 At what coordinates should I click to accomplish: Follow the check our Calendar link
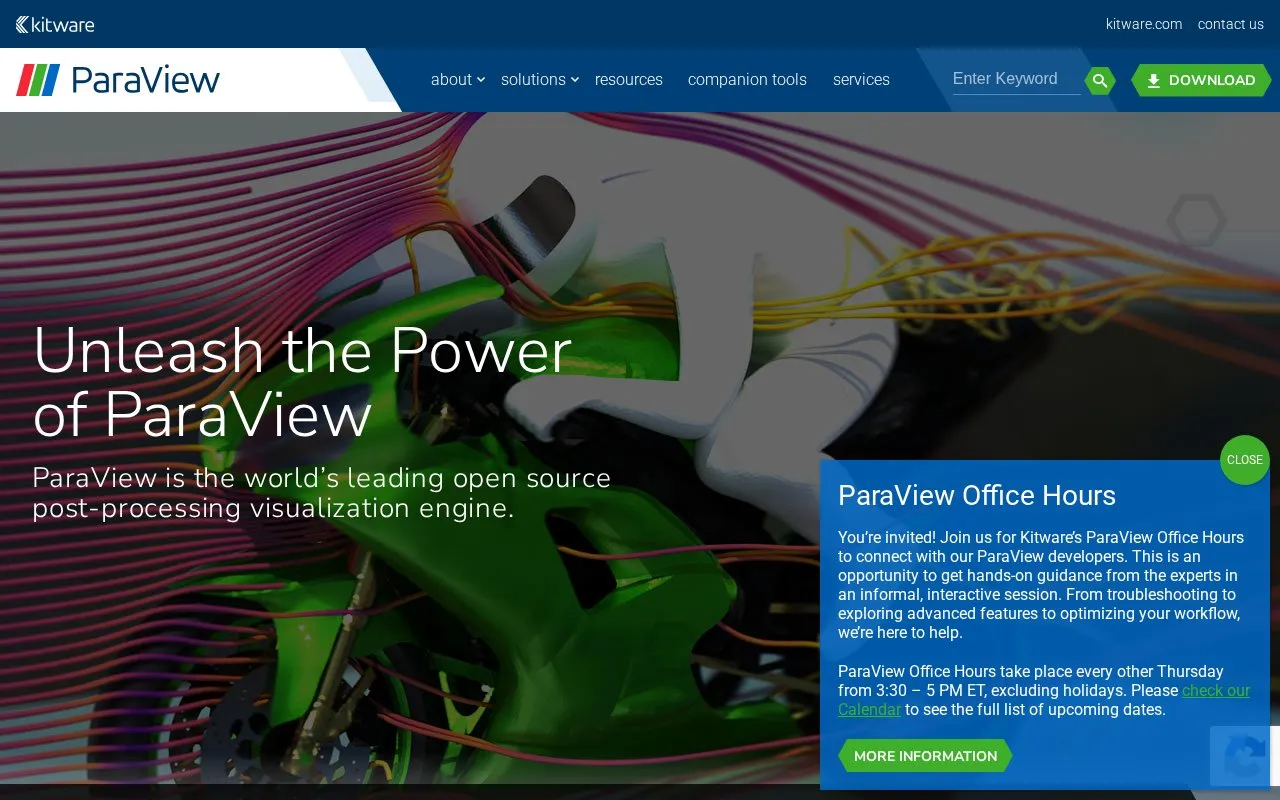1216,691
